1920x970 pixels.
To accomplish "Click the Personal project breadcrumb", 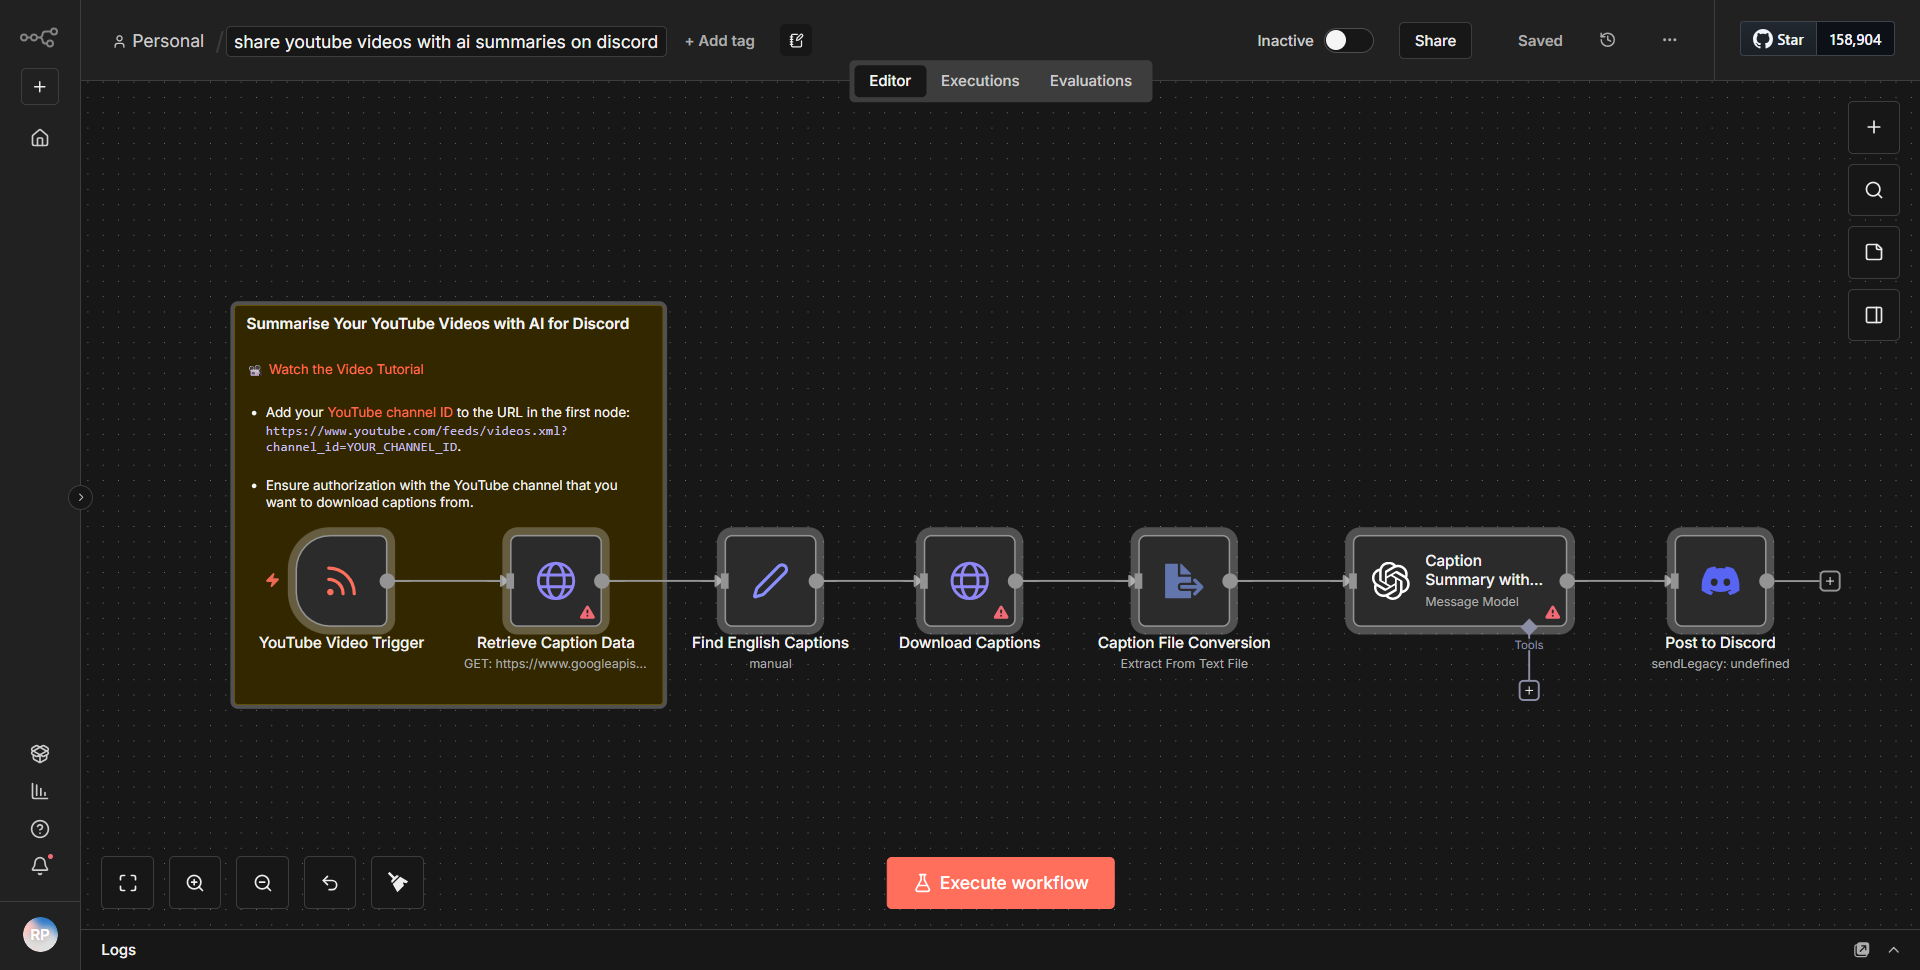I will point(159,41).
